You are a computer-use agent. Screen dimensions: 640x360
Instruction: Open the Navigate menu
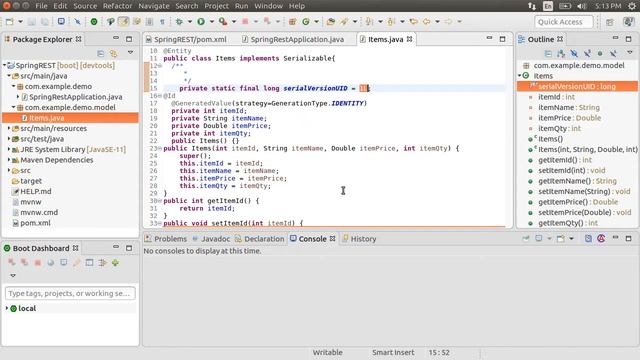pos(153,6)
